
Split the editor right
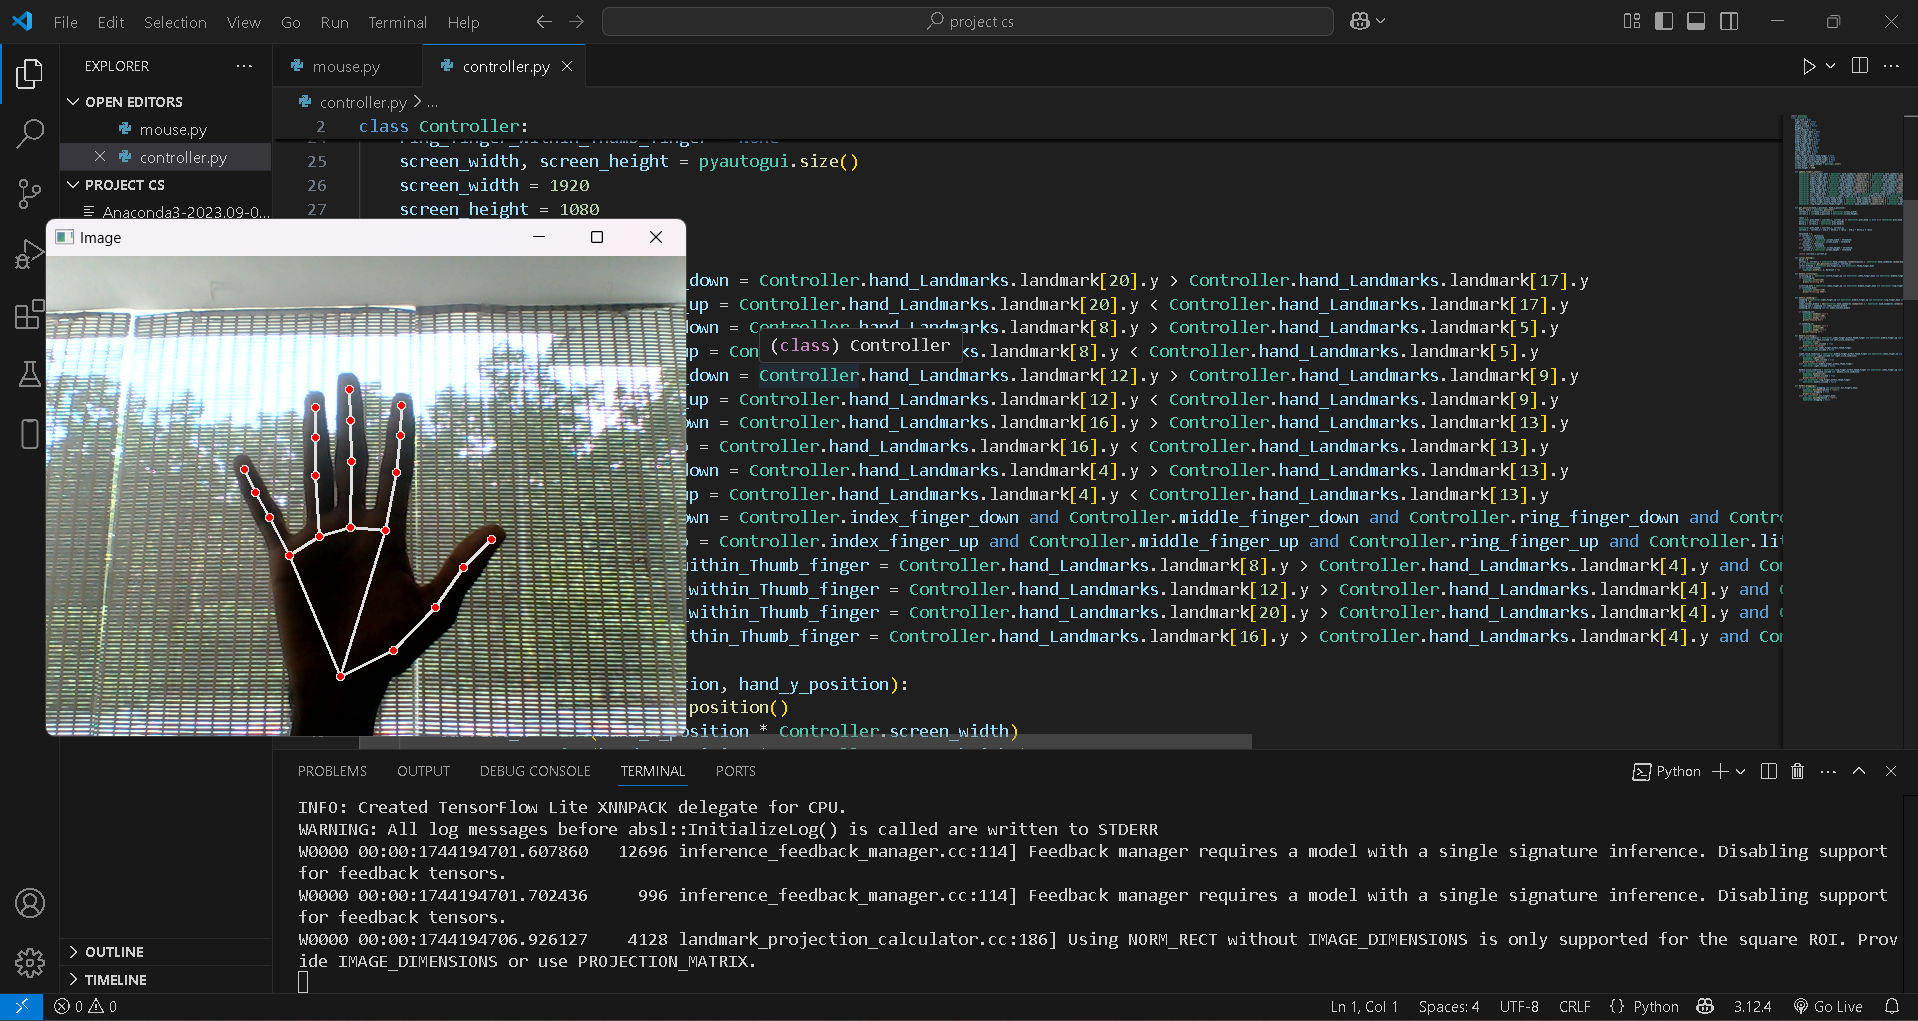click(x=1860, y=66)
